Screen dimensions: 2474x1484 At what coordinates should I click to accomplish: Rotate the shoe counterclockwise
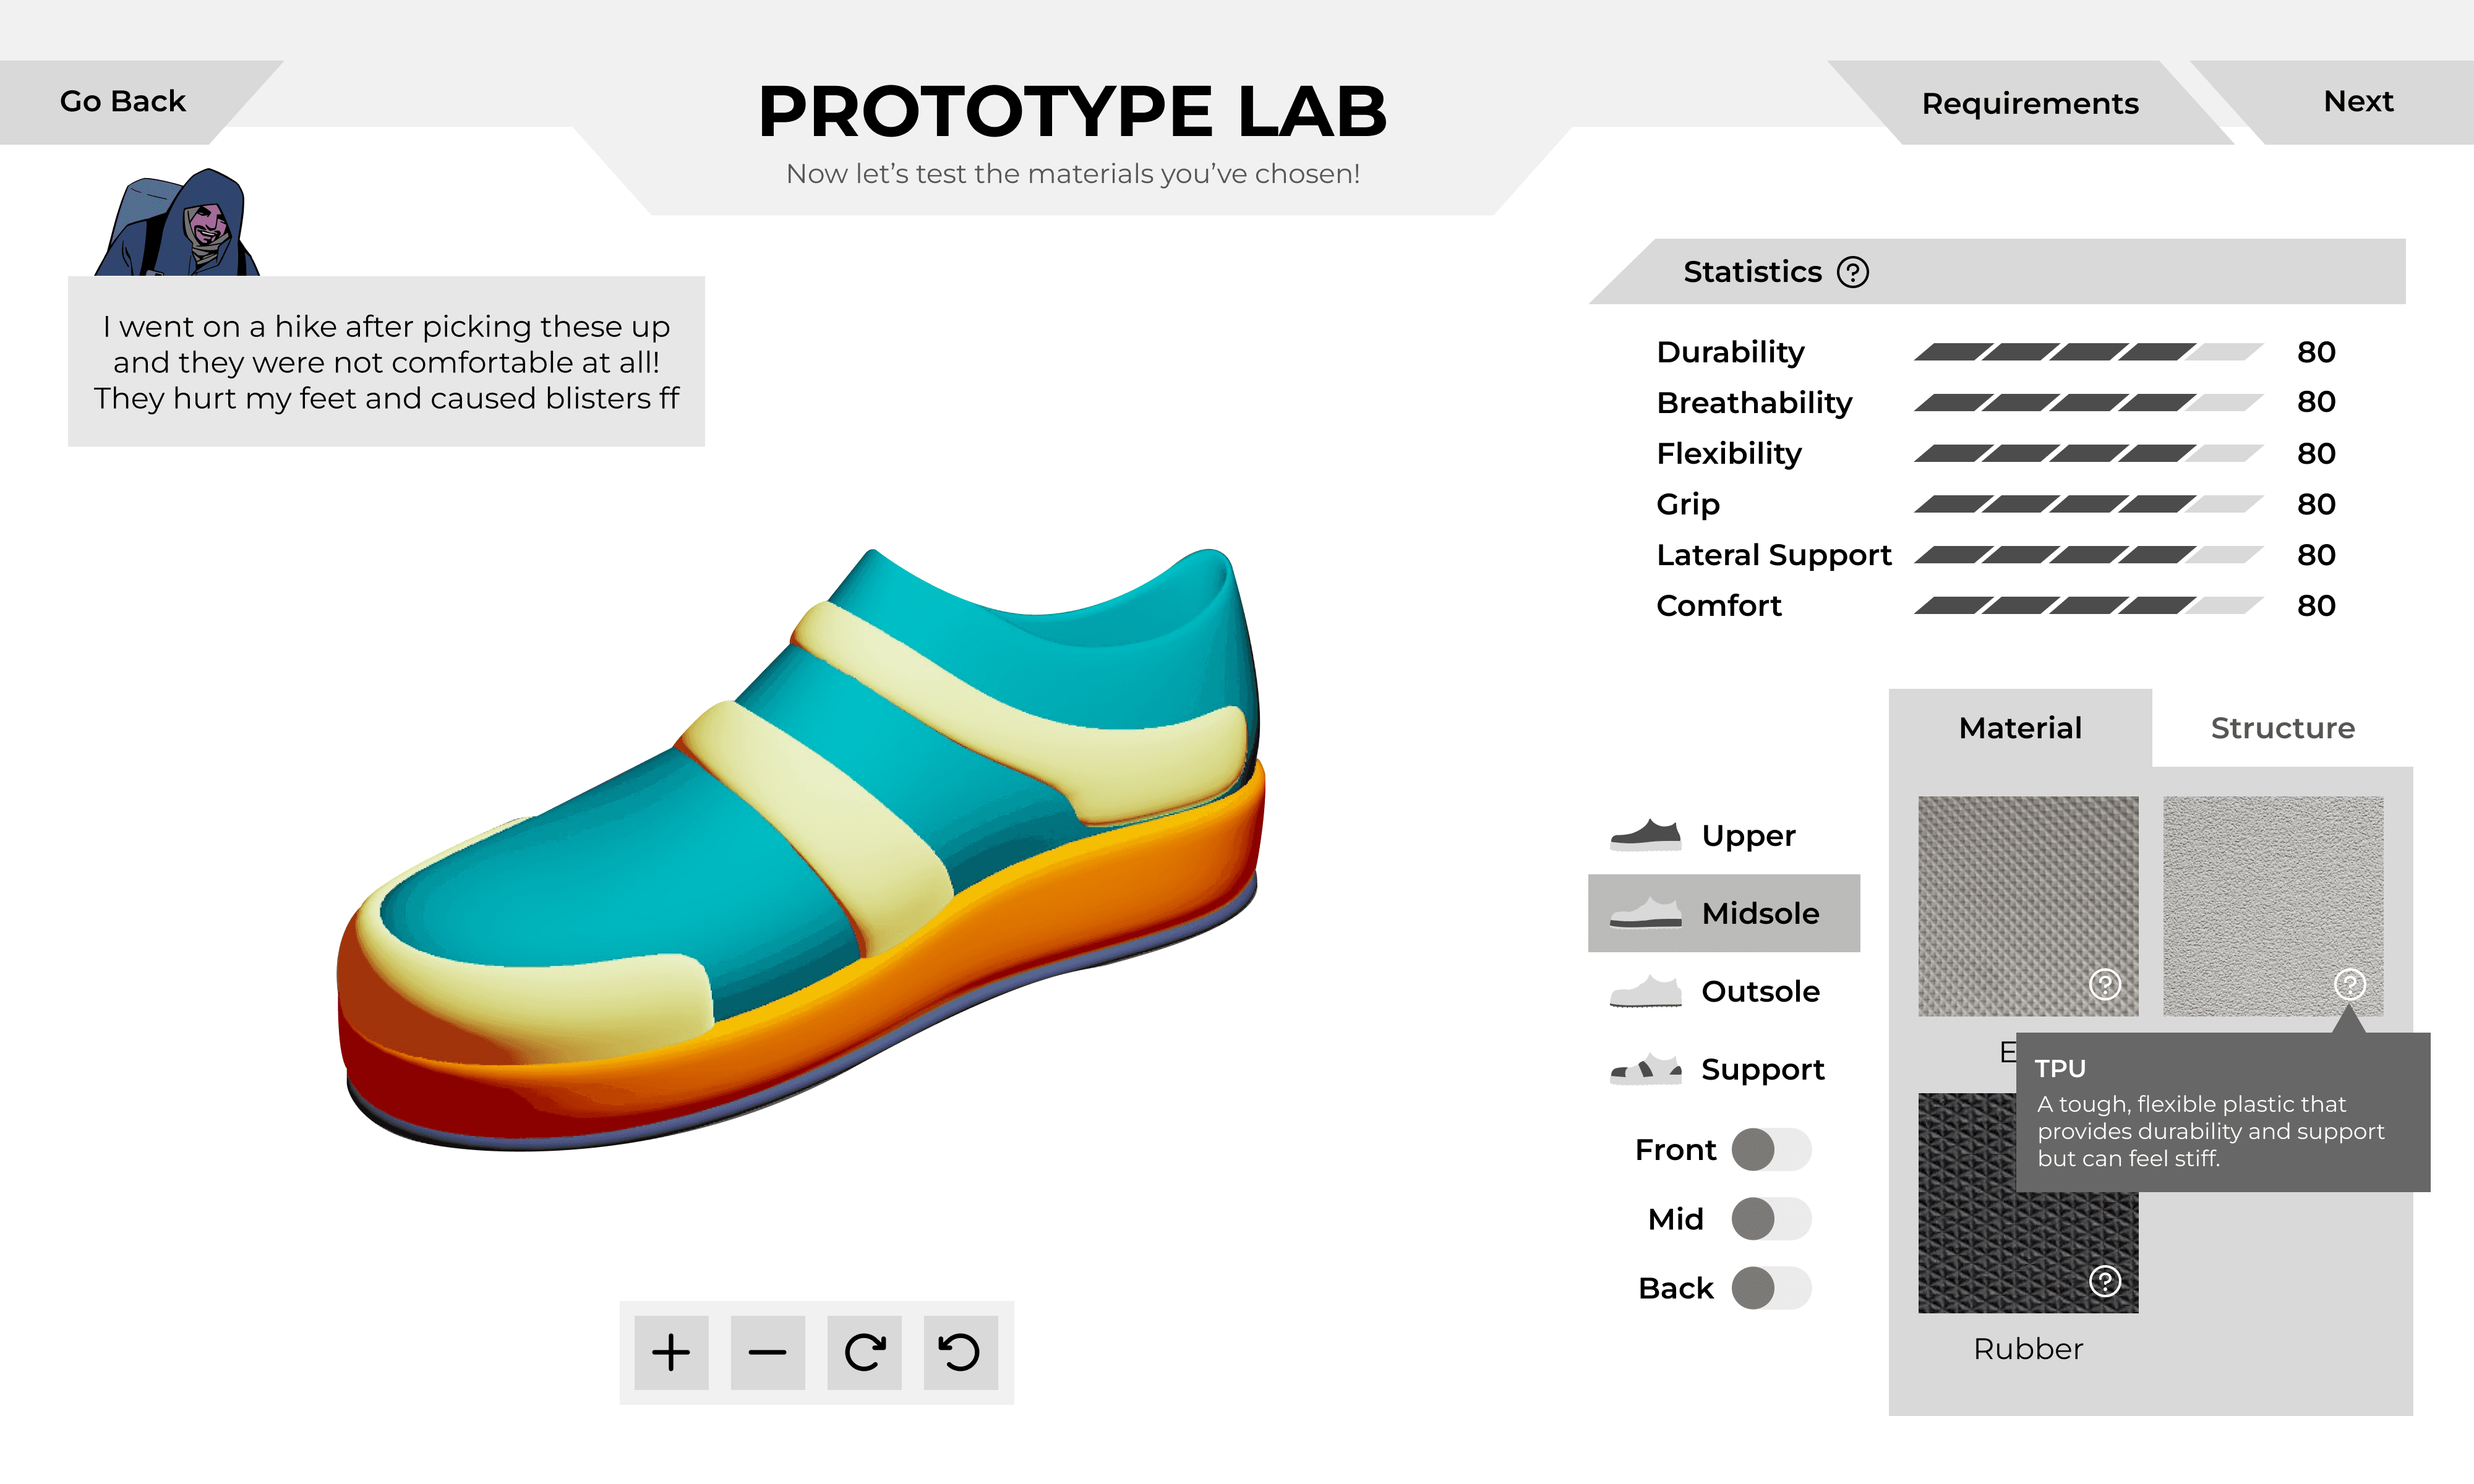(960, 1352)
